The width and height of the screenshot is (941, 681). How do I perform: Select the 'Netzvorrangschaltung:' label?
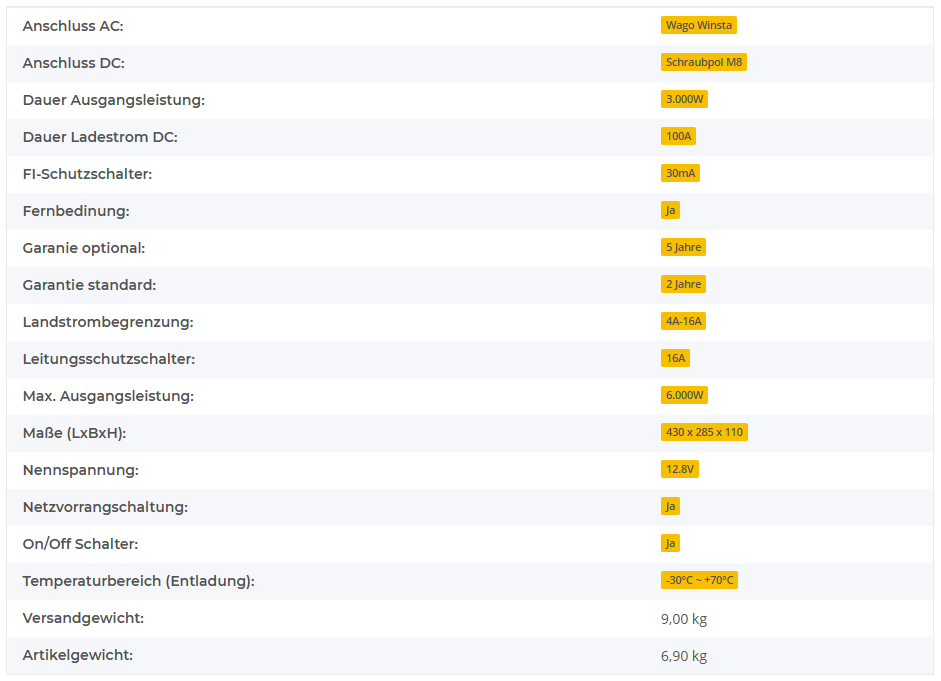[106, 507]
